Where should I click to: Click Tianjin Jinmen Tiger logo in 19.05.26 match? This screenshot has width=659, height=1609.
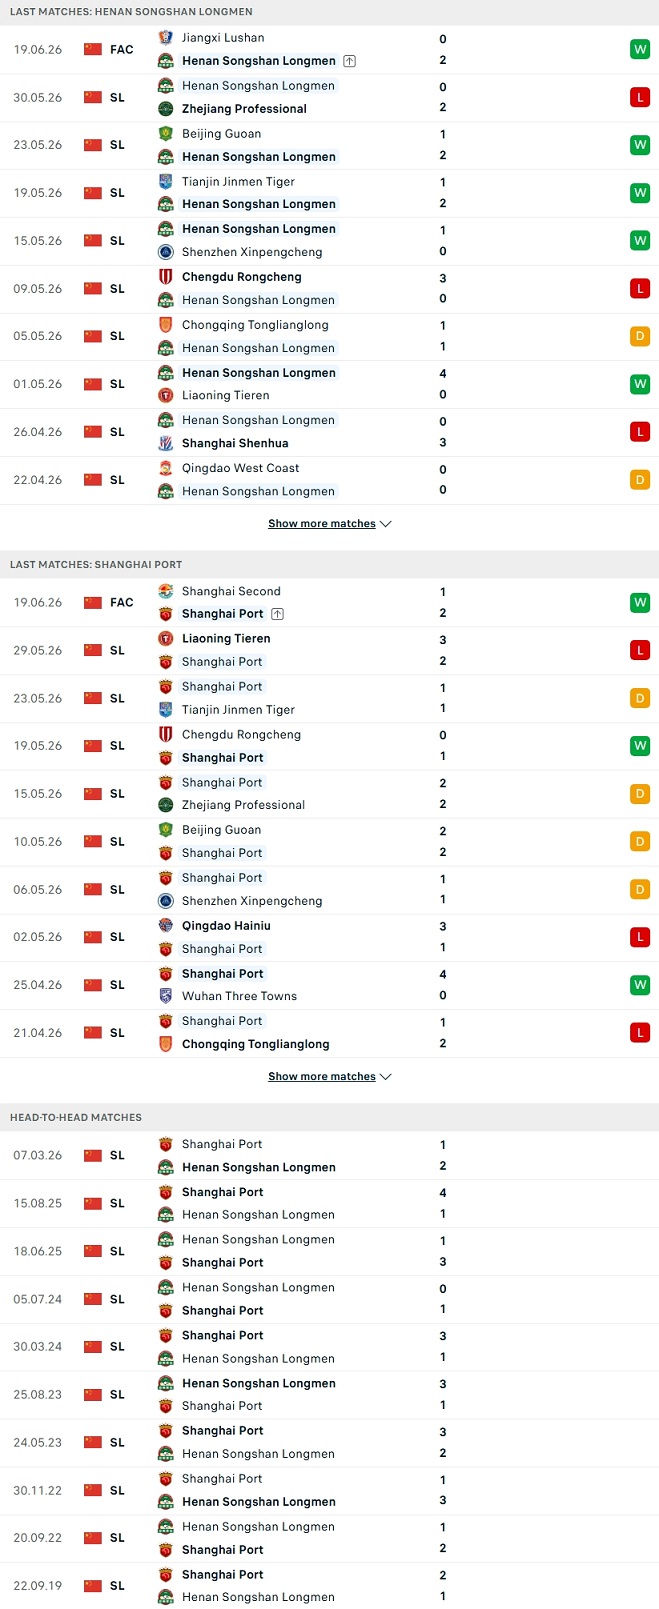tap(166, 182)
